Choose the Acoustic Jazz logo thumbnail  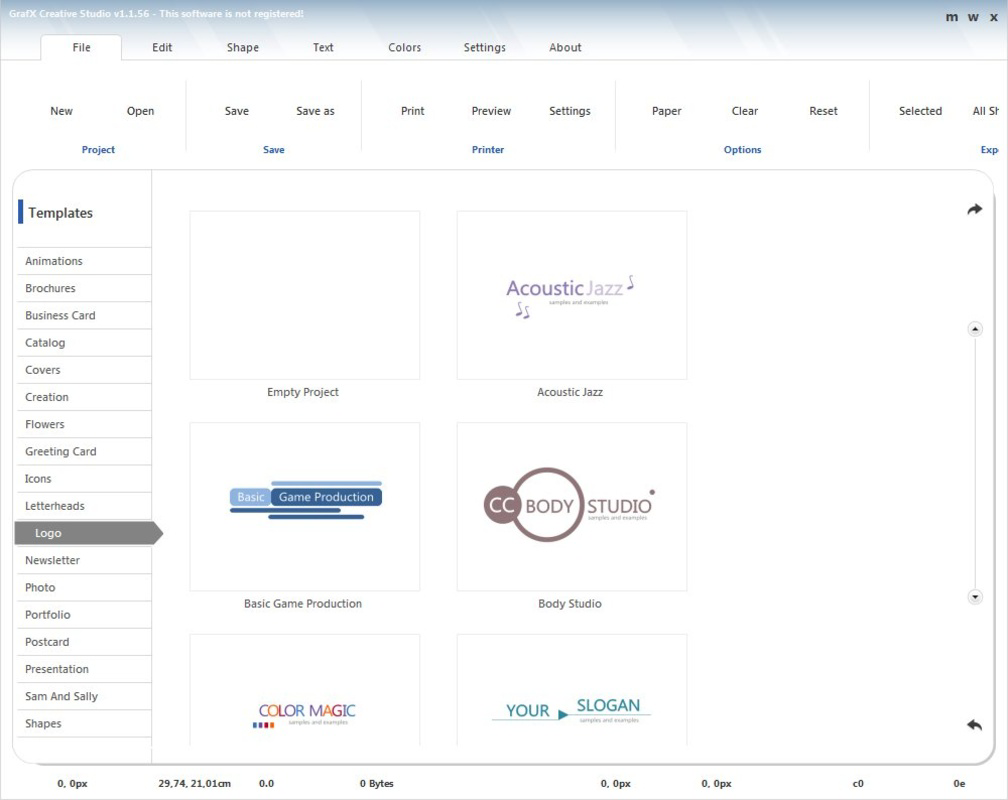click(x=572, y=295)
